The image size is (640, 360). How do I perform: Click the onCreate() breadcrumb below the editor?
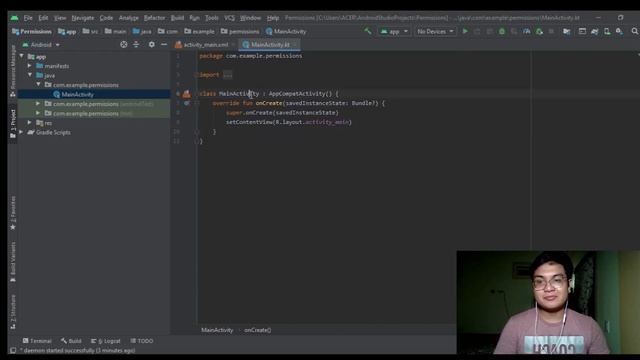[x=258, y=330]
